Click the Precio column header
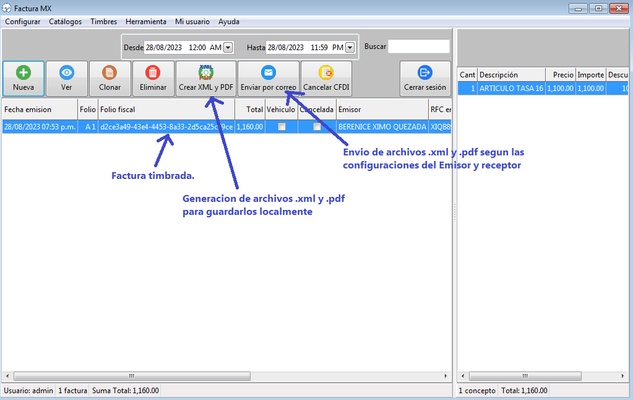This screenshot has height=400, width=633. pos(560,75)
